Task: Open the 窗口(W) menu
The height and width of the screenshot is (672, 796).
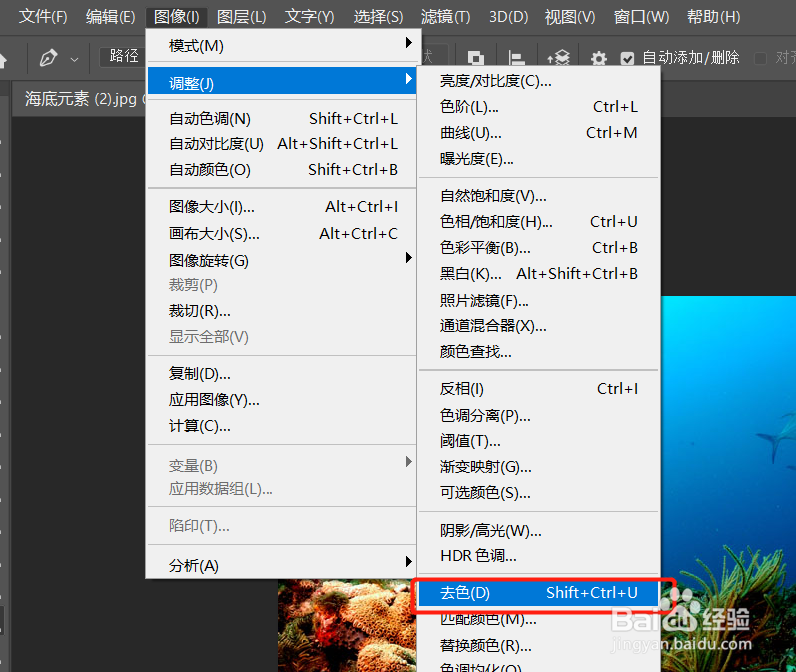Action: tap(642, 17)
